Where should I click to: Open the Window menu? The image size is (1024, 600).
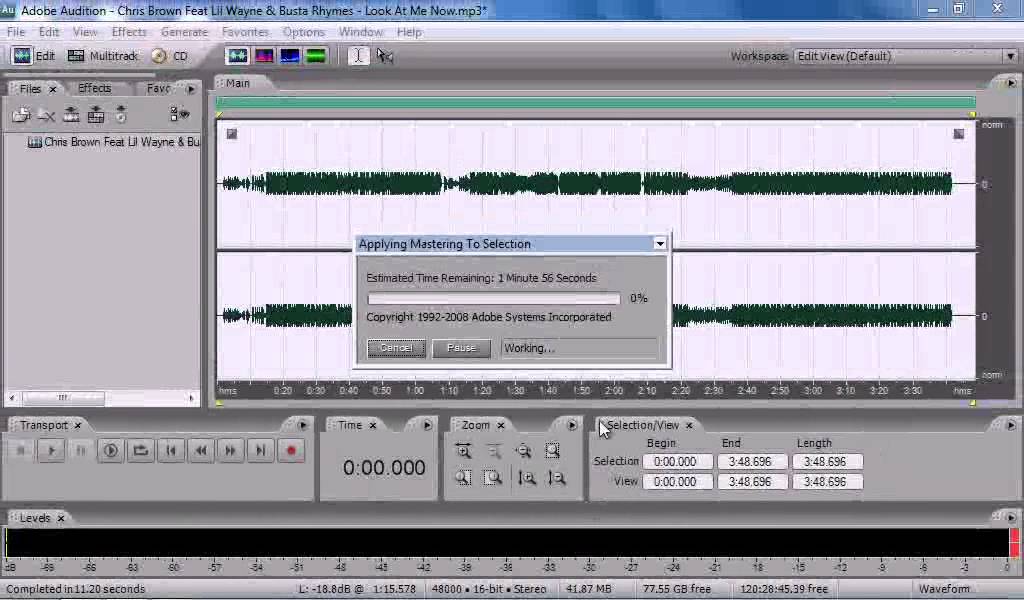pos(360,32)
